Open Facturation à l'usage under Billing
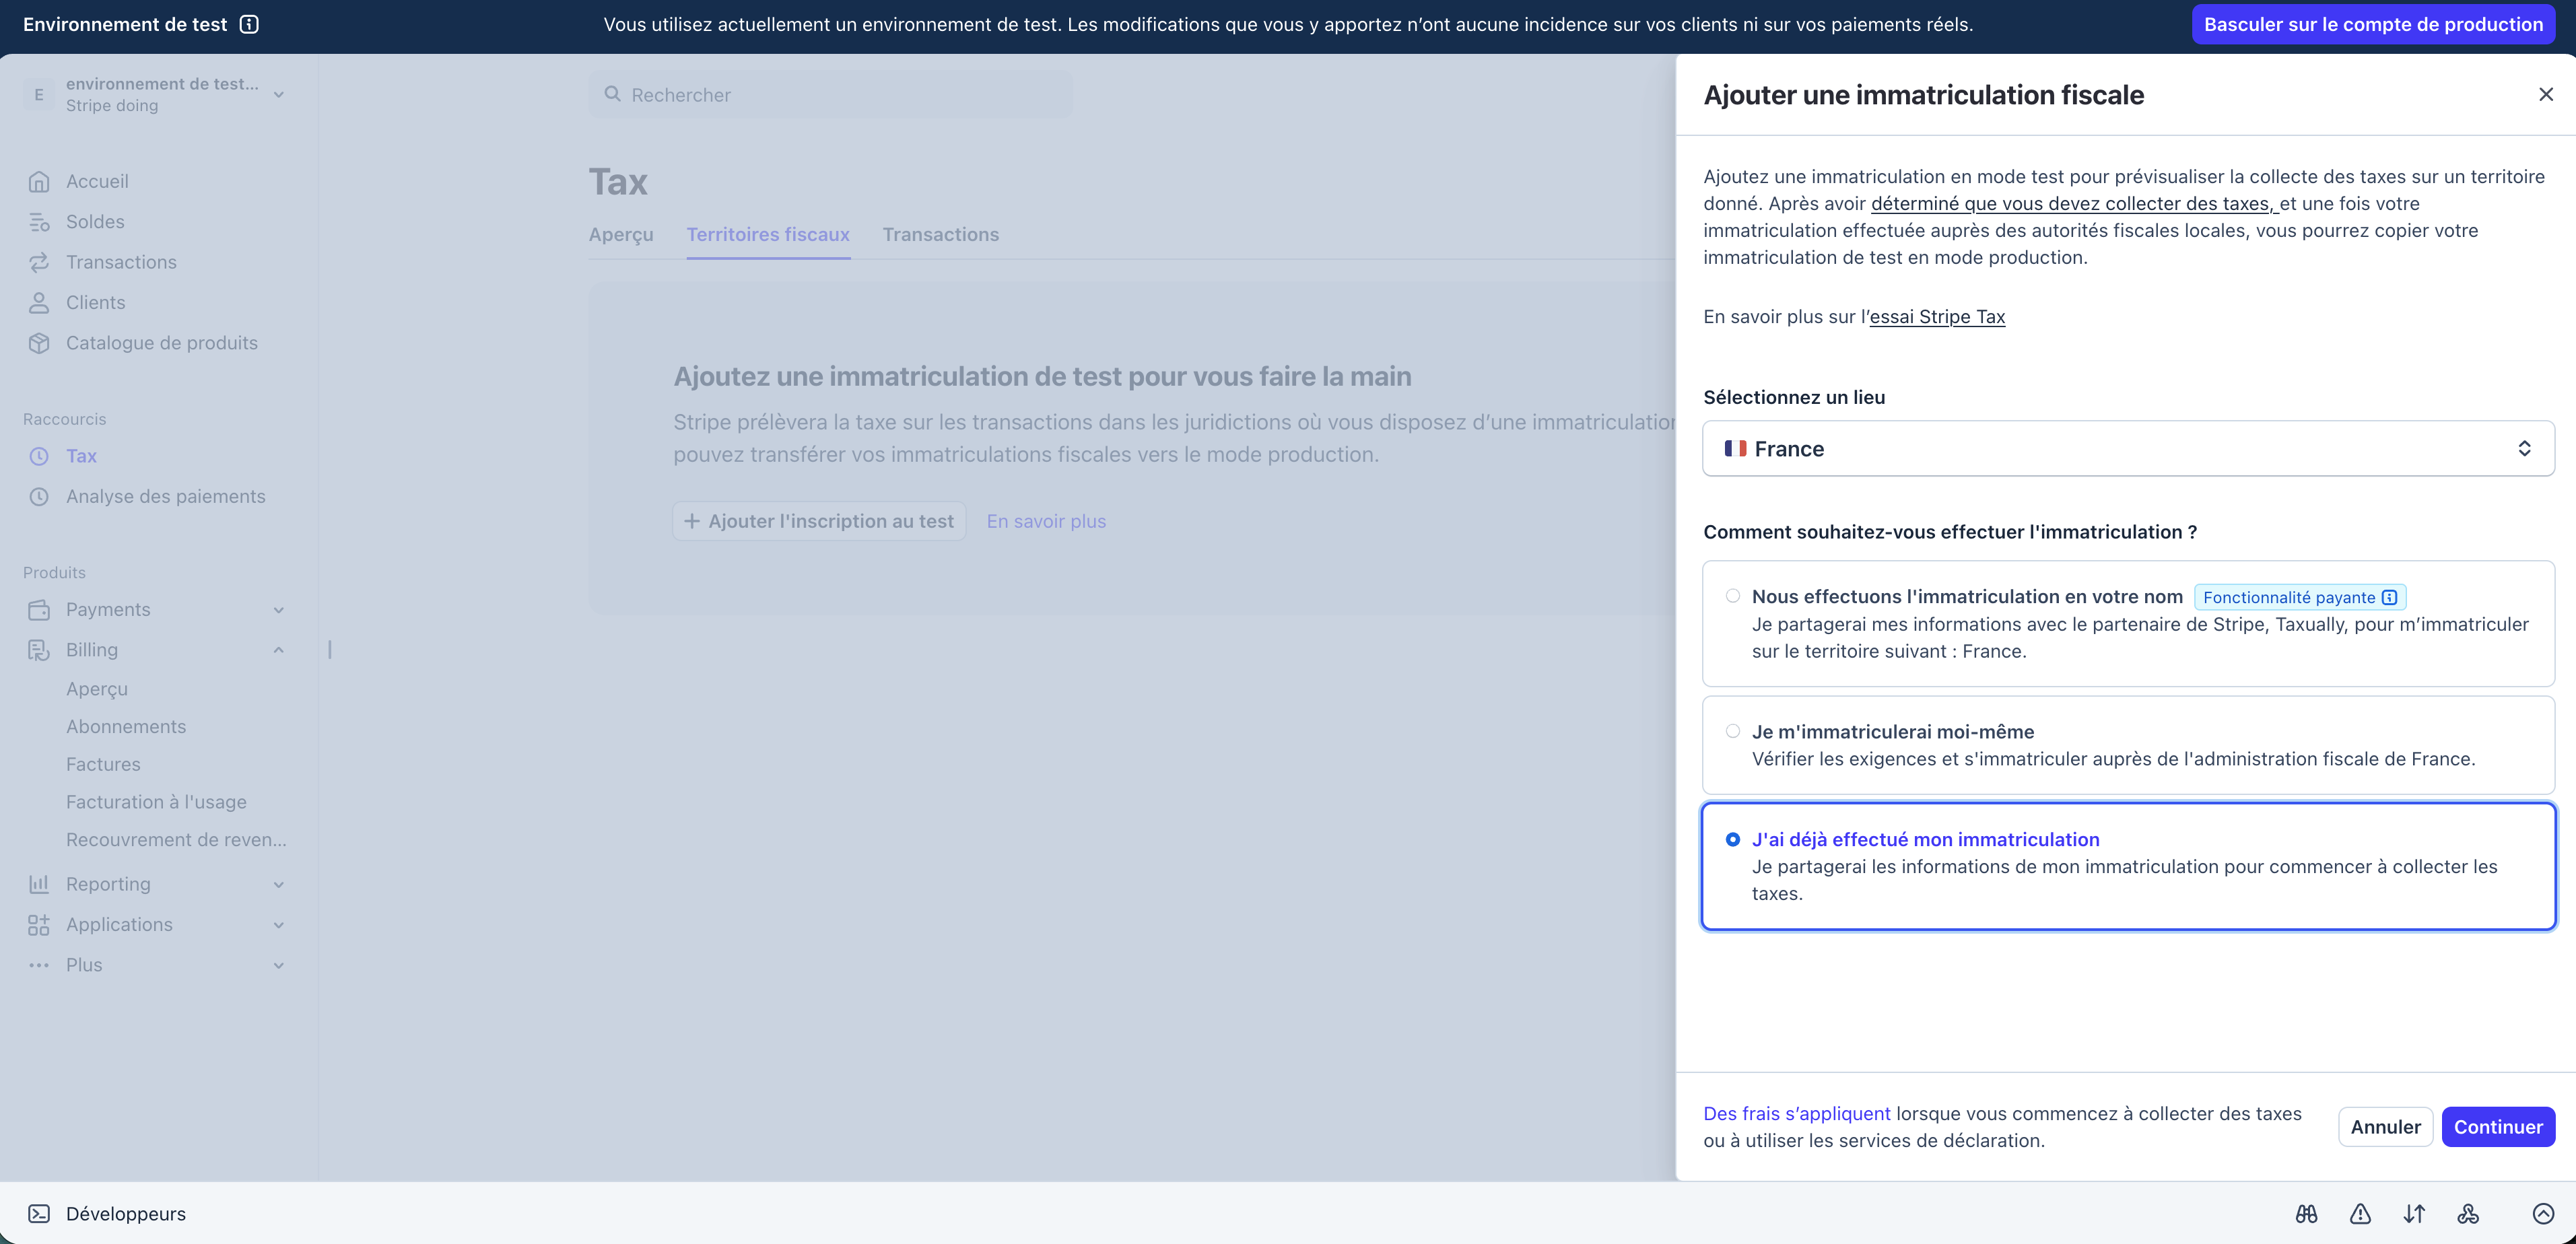 tap(156, 802)
